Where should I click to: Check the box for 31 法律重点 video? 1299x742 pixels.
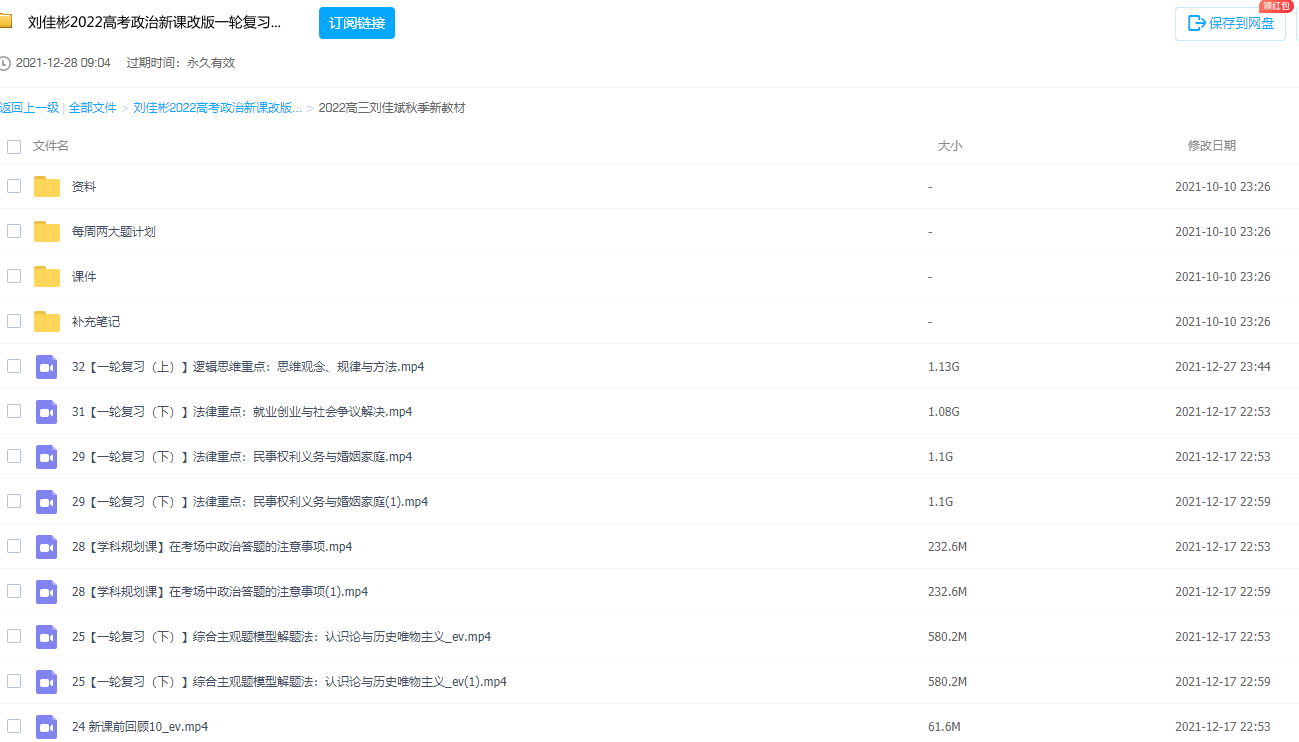pyautogui.click(x=13, y=411)
